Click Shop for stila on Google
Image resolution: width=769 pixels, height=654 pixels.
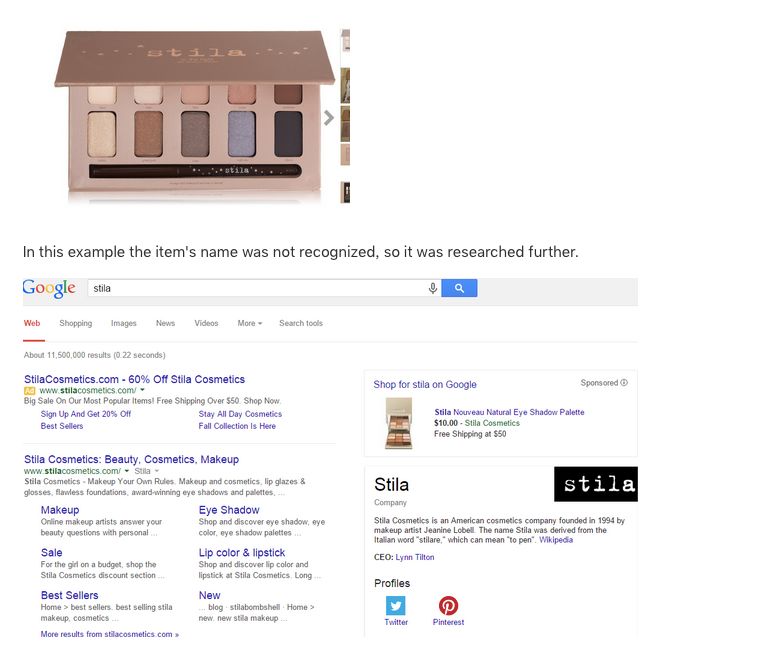[x=425, y=384]
